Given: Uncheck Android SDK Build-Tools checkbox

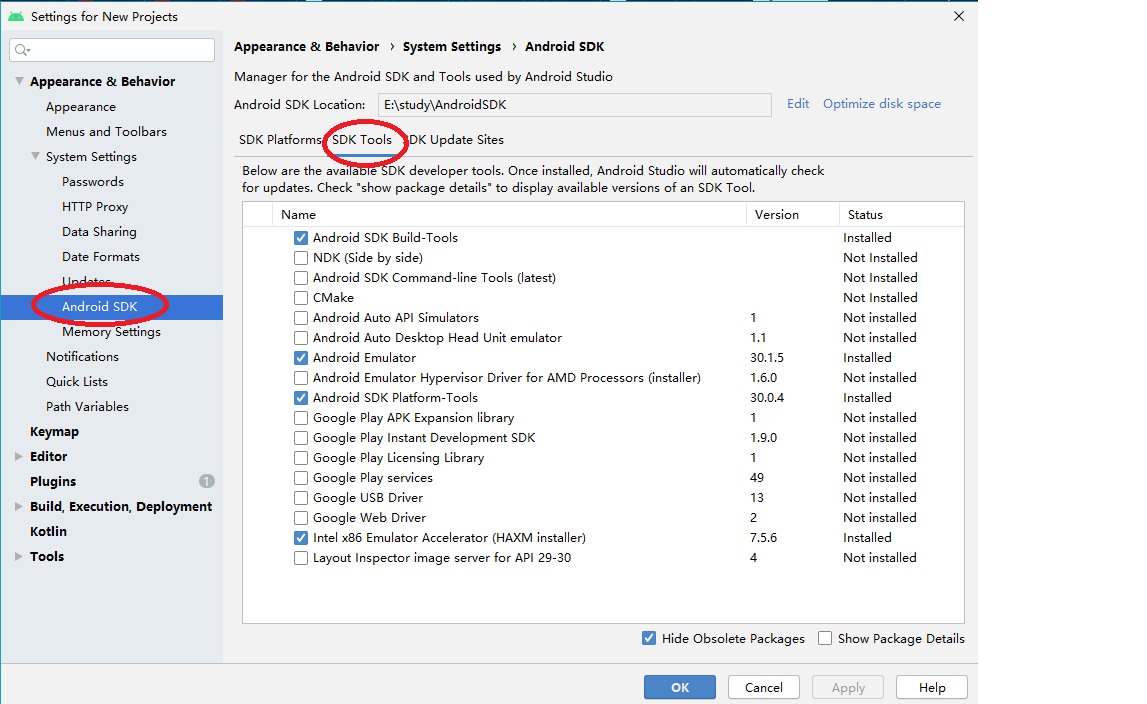Looking at the screenshot, I should (301, 238).
